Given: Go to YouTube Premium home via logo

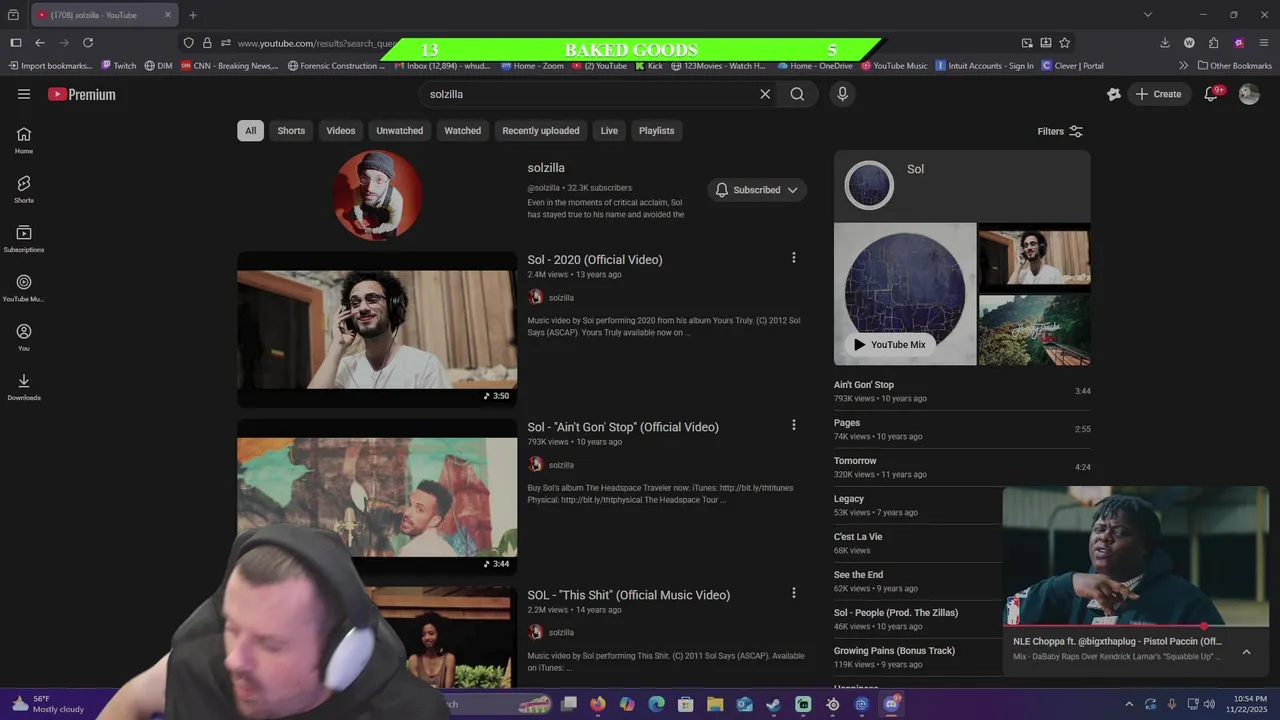Looking at the screenshot, I should click(82, 94).
